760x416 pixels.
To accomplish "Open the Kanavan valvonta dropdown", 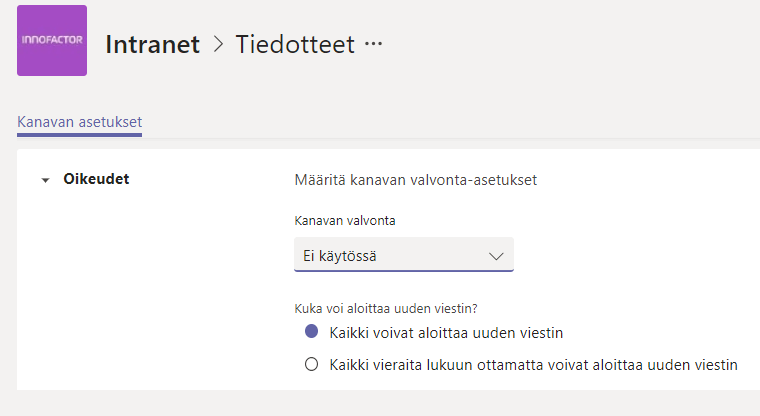I will 403,255.
